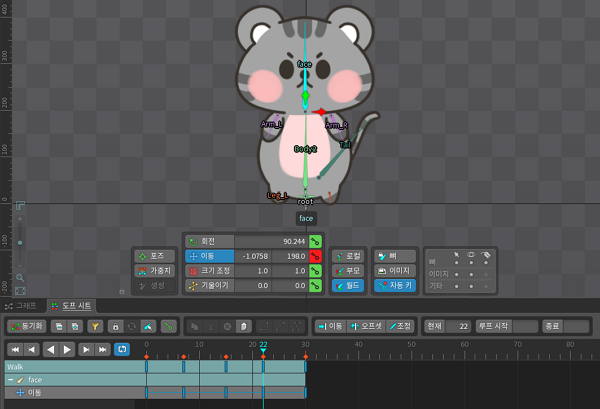600x409 pixels.
Task: Click the cut keys scissors icon
Action: tap(211, 326)
